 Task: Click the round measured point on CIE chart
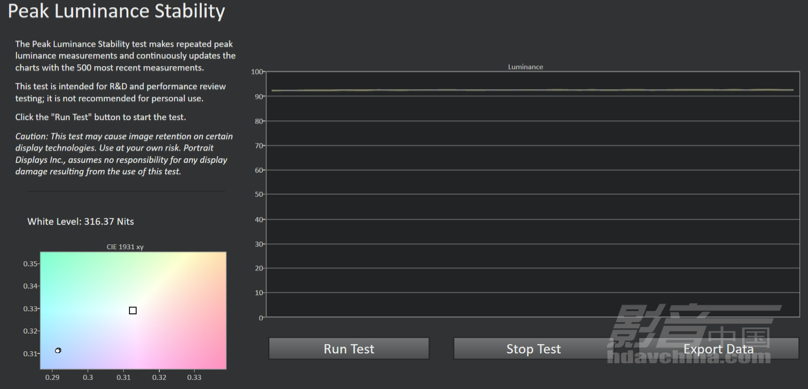[x=58, y=350]
